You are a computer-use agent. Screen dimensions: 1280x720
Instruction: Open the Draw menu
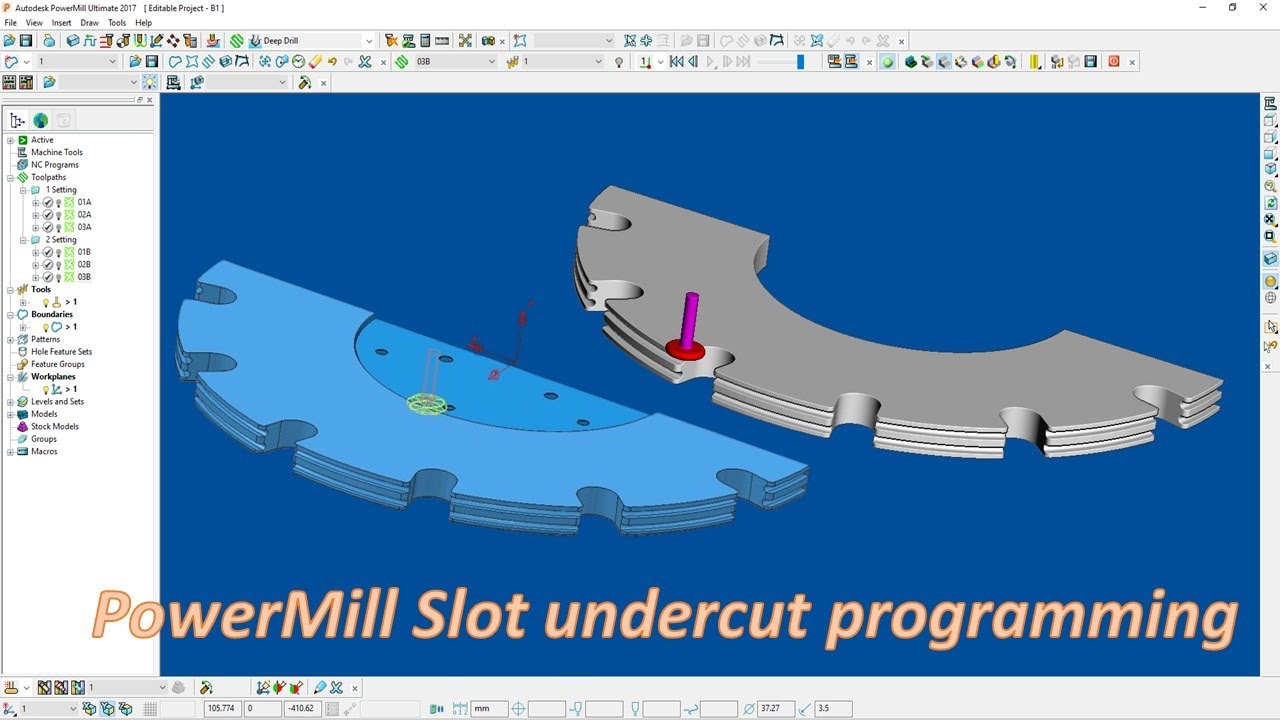pos(89,22)
